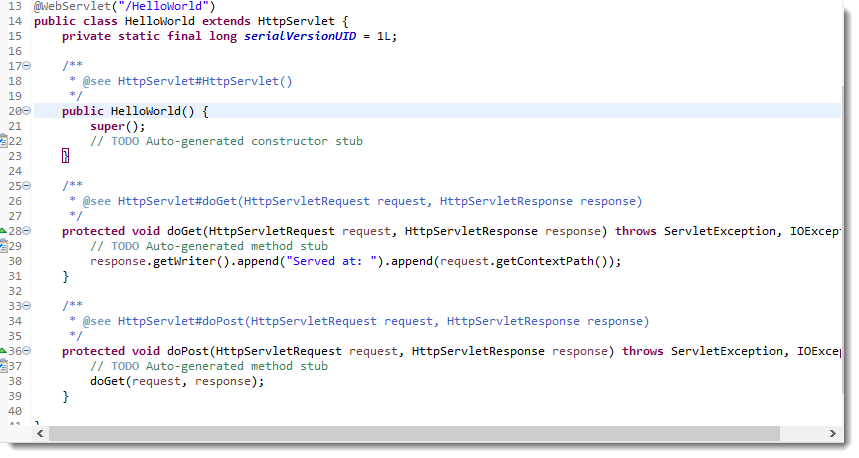Click ServletException in the doPost throws clause
The height and width of the screenshot is (458, 859).
(x=726, y=351)
